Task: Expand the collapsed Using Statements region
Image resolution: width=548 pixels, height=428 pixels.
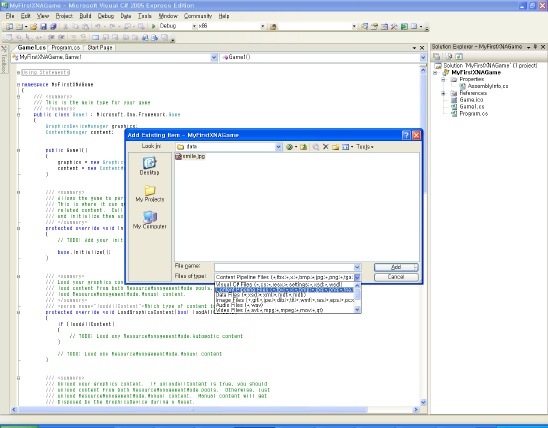Action: pyautogui.click(x=18, y=73)
